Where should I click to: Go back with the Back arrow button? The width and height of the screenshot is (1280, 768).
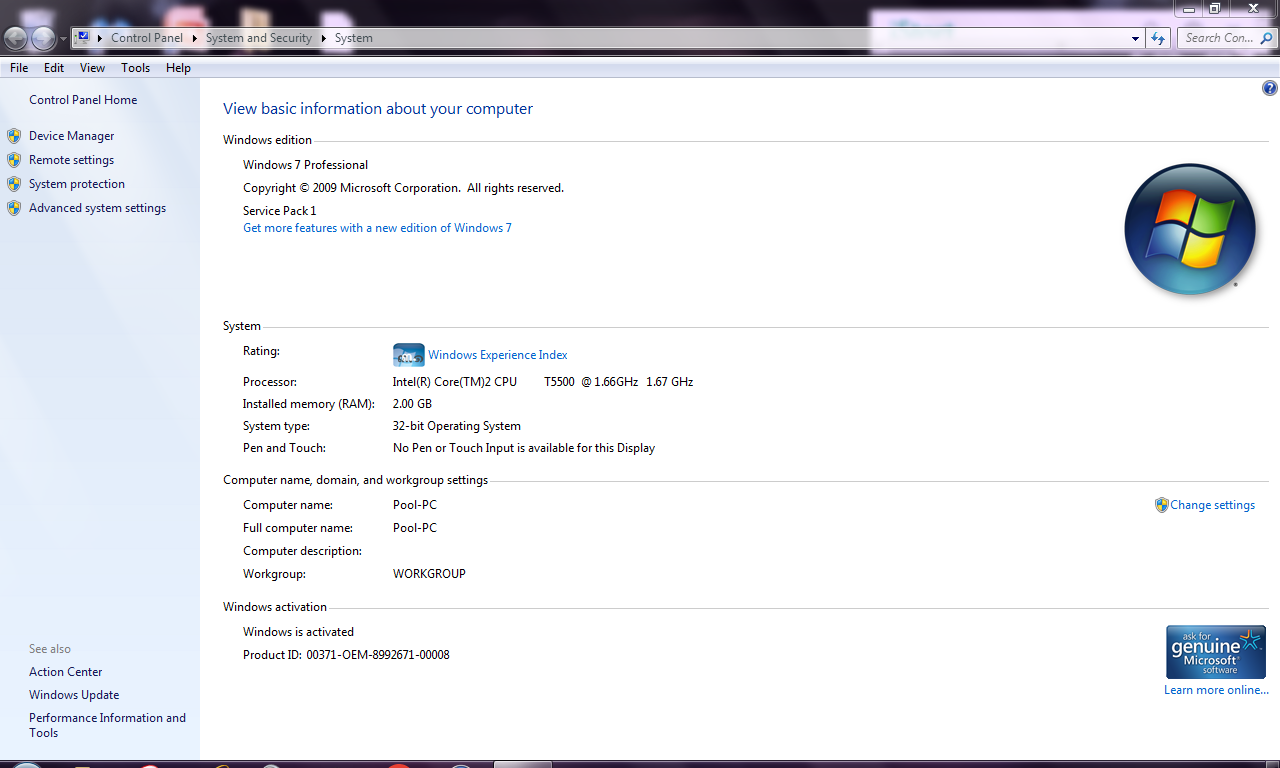[16, 38]
